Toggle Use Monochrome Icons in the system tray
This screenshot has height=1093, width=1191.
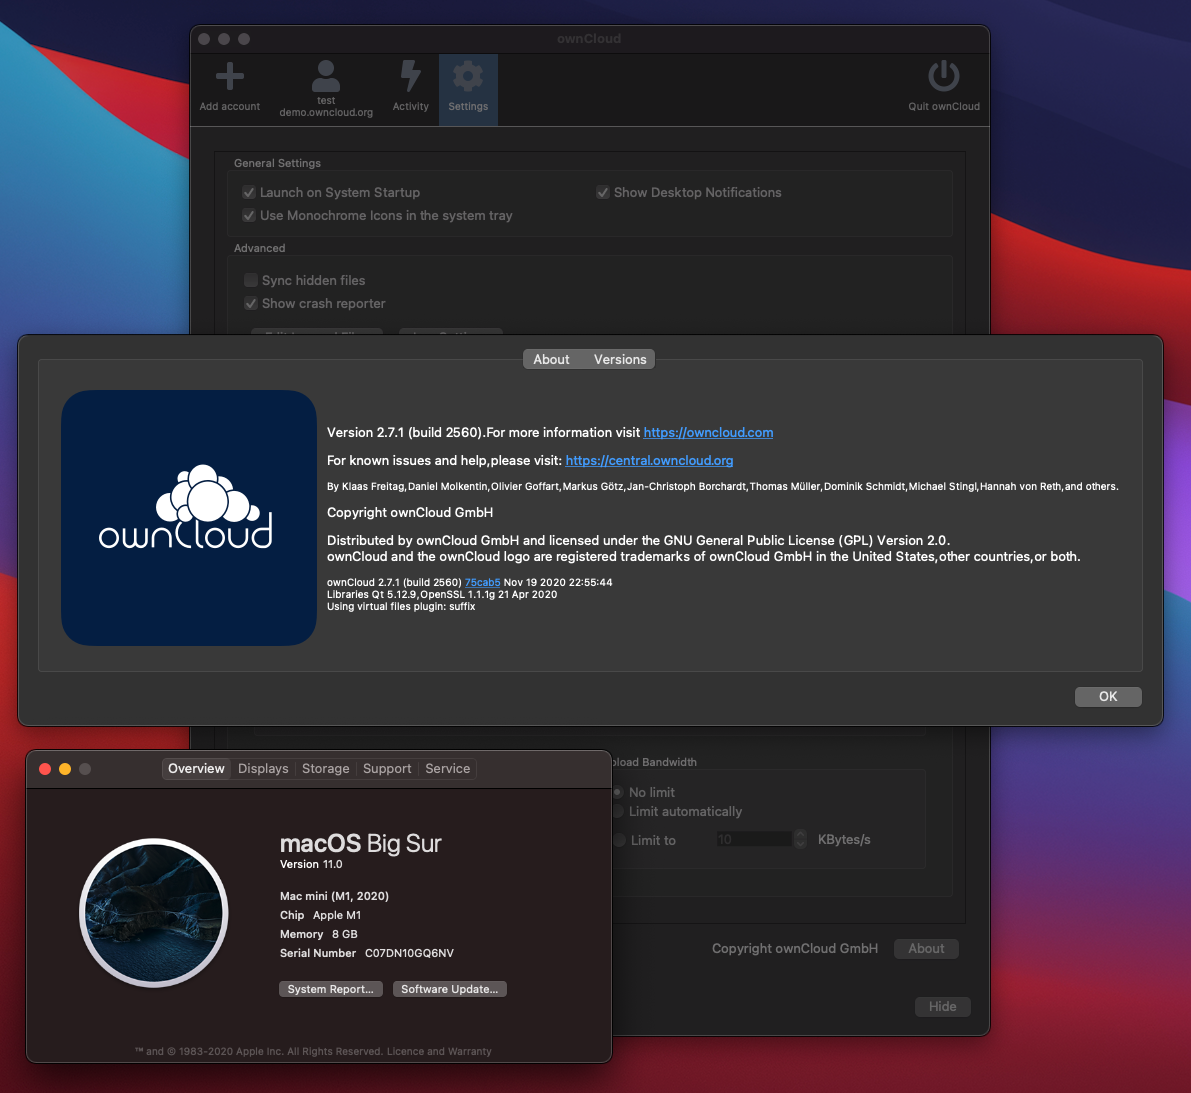pyautogui.click(x=248, y=216)
